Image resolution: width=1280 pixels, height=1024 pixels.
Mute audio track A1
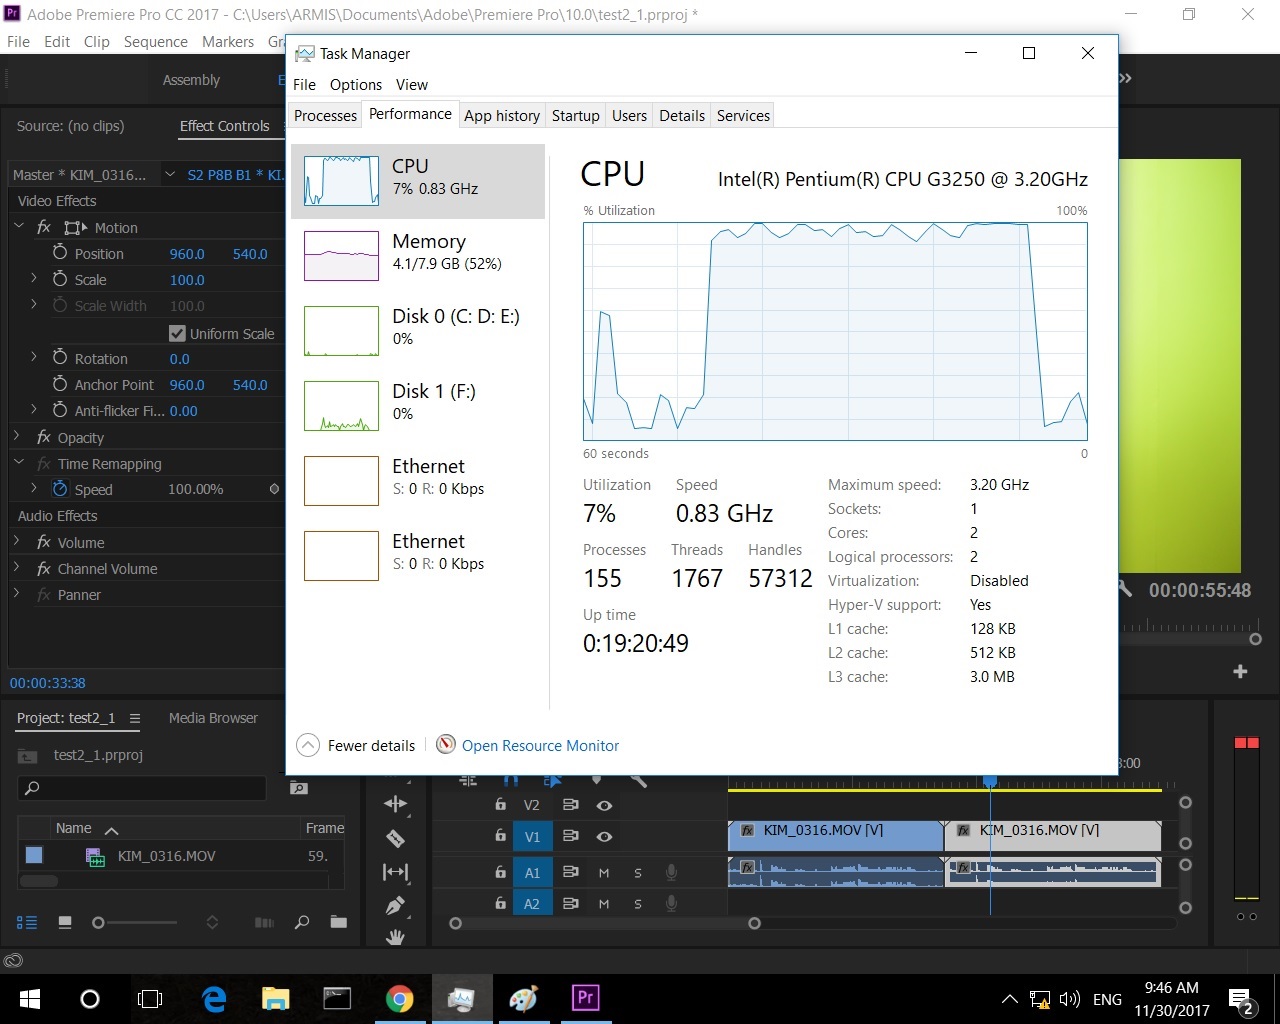tap(604, 873)
